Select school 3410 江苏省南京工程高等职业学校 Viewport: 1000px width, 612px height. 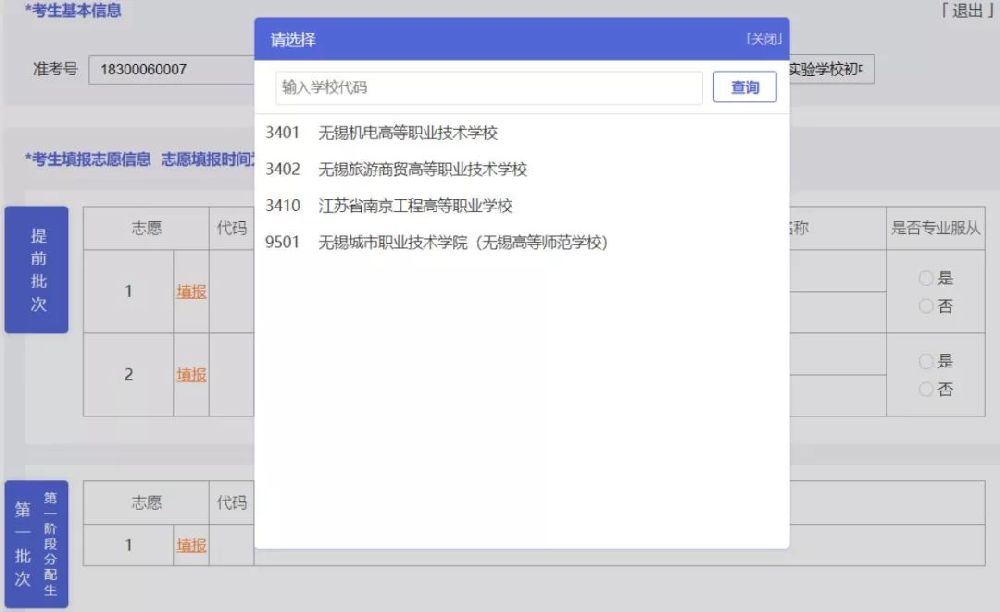pyautogui.click(x=389, y=205)
